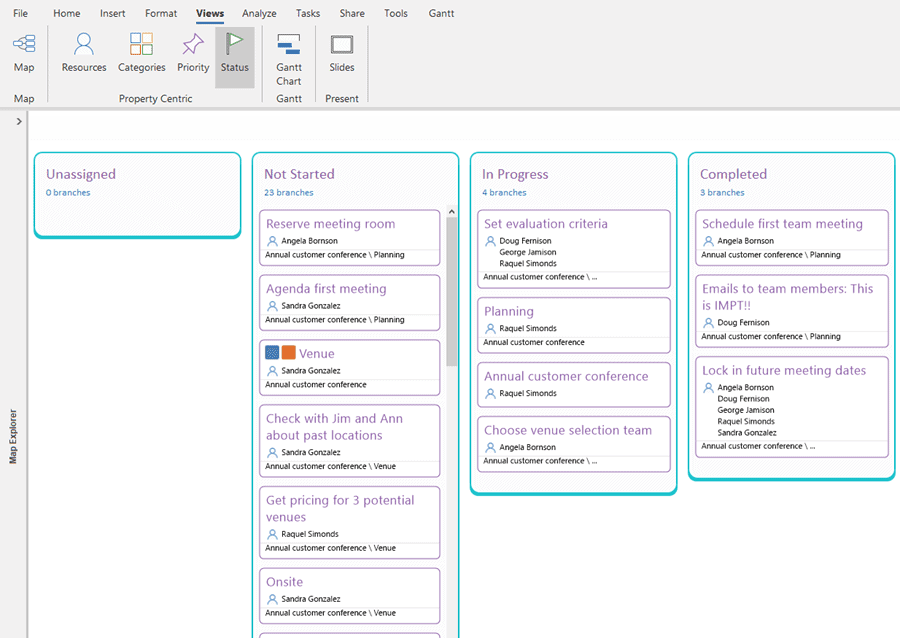Click person icon on Check with Jim and Ann card
This screenshot has width=900, height=638.
(273, 452)
